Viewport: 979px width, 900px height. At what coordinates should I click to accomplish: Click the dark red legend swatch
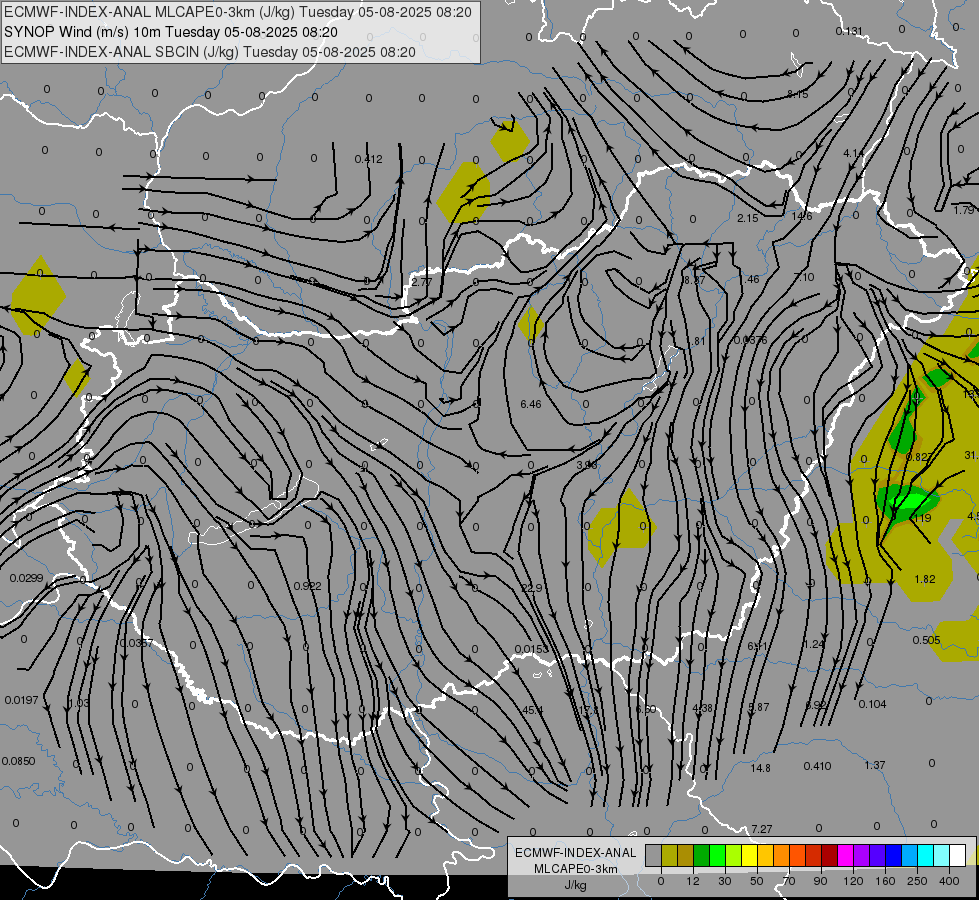pos(829,856)
